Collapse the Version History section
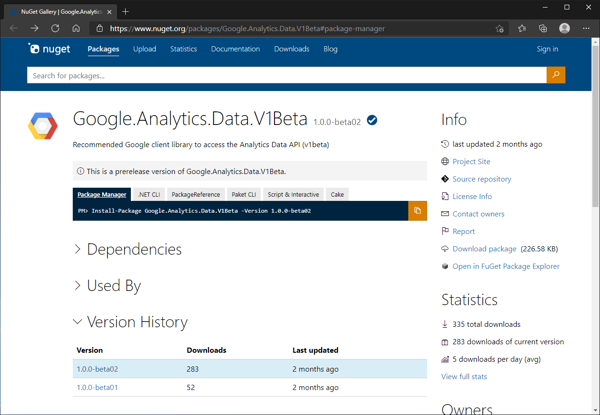The height and width of the screenshot is (415, 600). [131, 322]
